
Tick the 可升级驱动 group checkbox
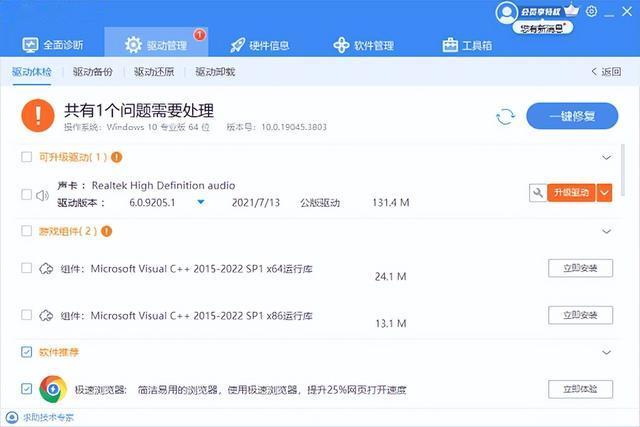pos(27,157)
